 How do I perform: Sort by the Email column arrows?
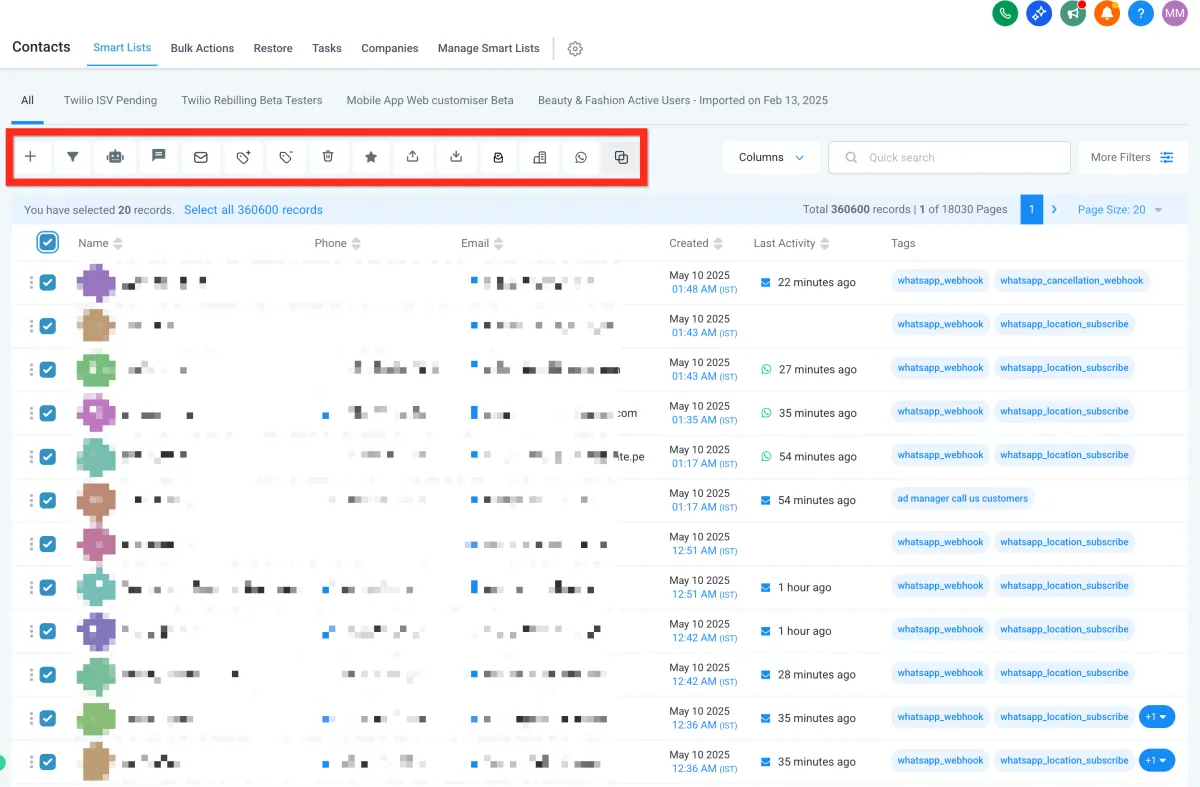[x=499, y=243]
